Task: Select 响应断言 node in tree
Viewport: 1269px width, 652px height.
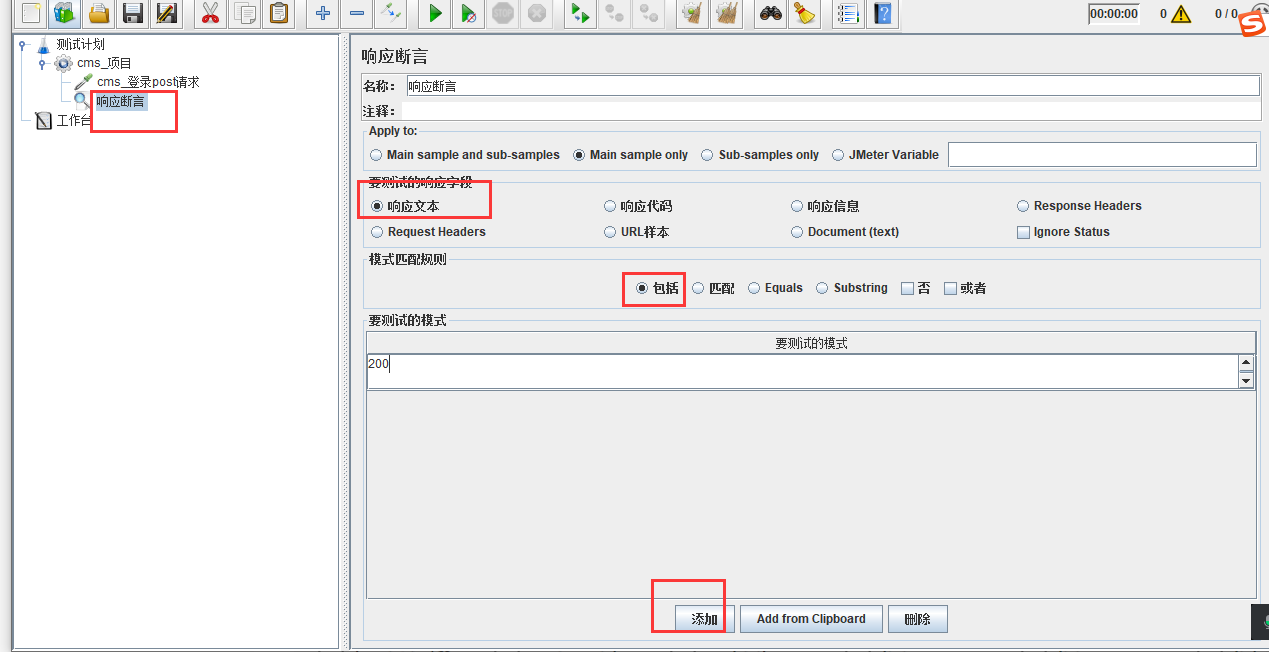Action: [x=121, y=101]
